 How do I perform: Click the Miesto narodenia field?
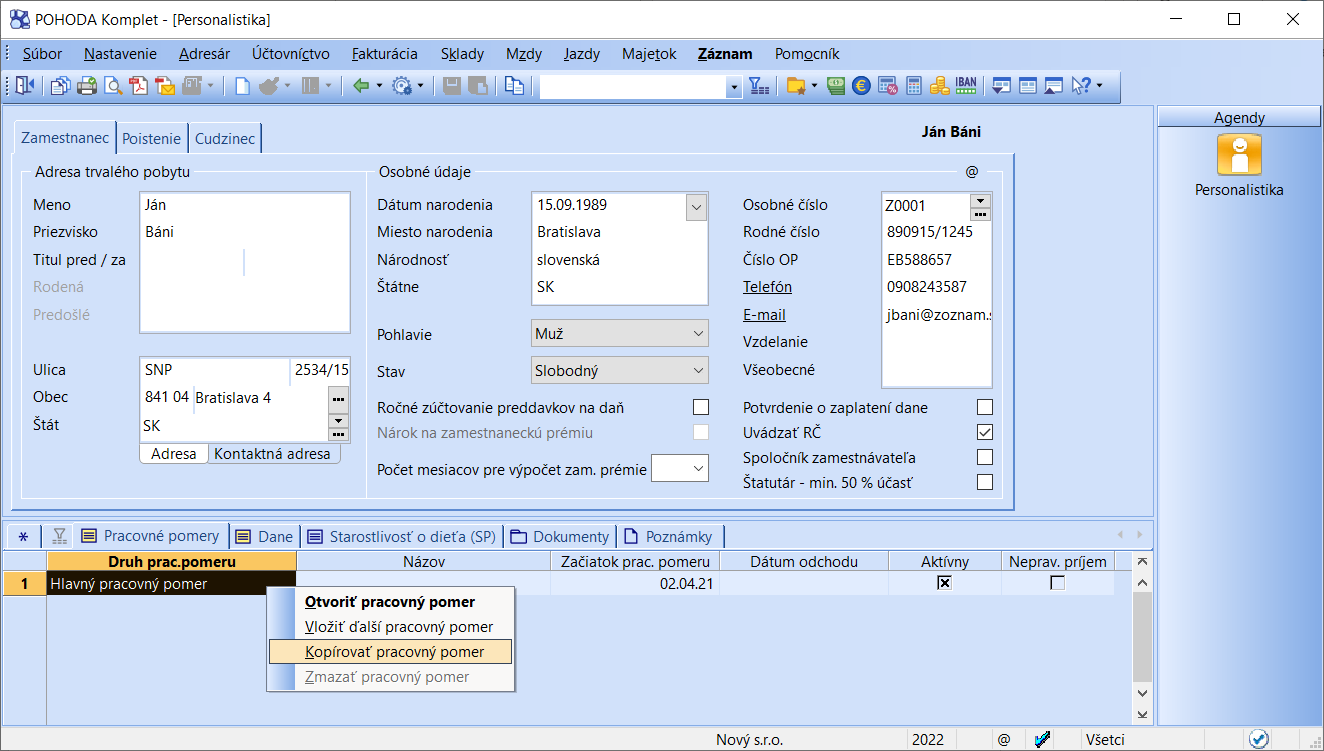coord(620,232)
